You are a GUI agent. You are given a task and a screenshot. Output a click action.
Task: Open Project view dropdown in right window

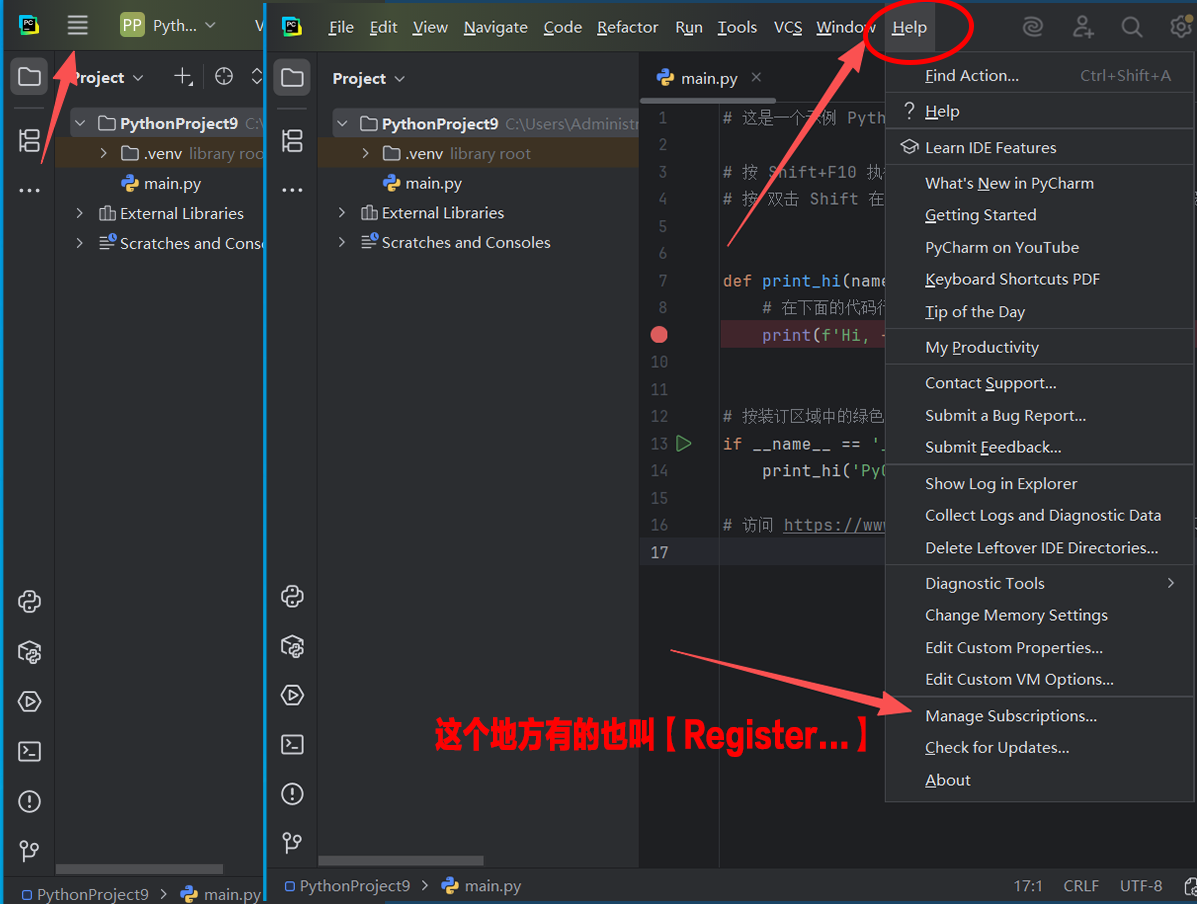coord(369,79)
